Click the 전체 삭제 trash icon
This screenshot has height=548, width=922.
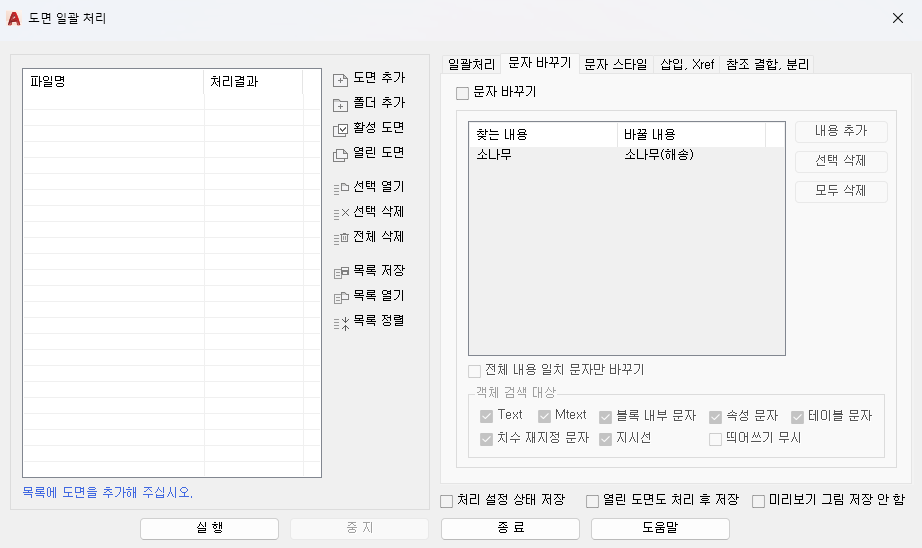point(341,238)
